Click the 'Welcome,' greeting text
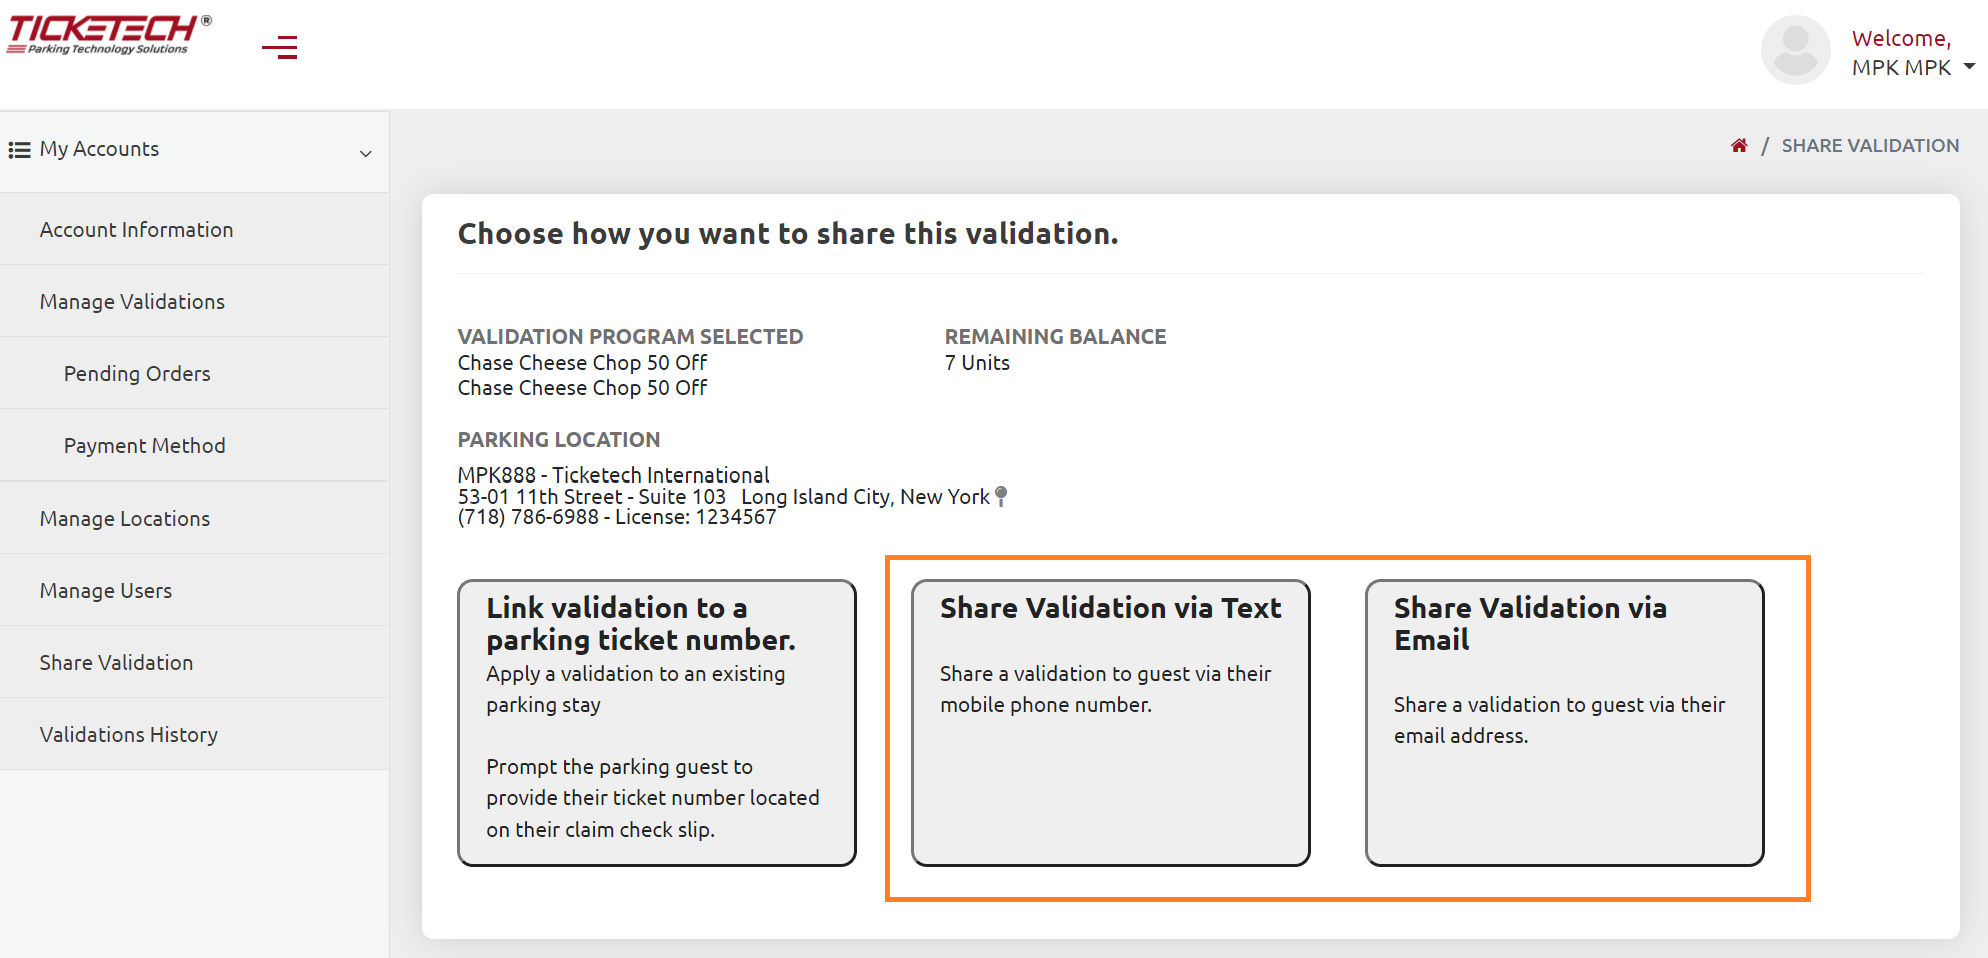Image resolution: width=1988 pixels, height=958 pixels. click(1901, 38)
